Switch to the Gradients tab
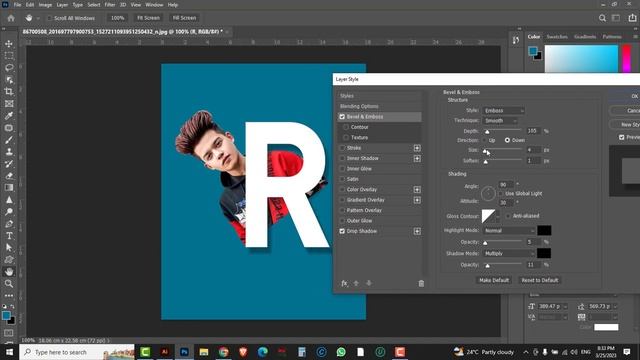This screenshot has height=360, width=640. [585, 37]
